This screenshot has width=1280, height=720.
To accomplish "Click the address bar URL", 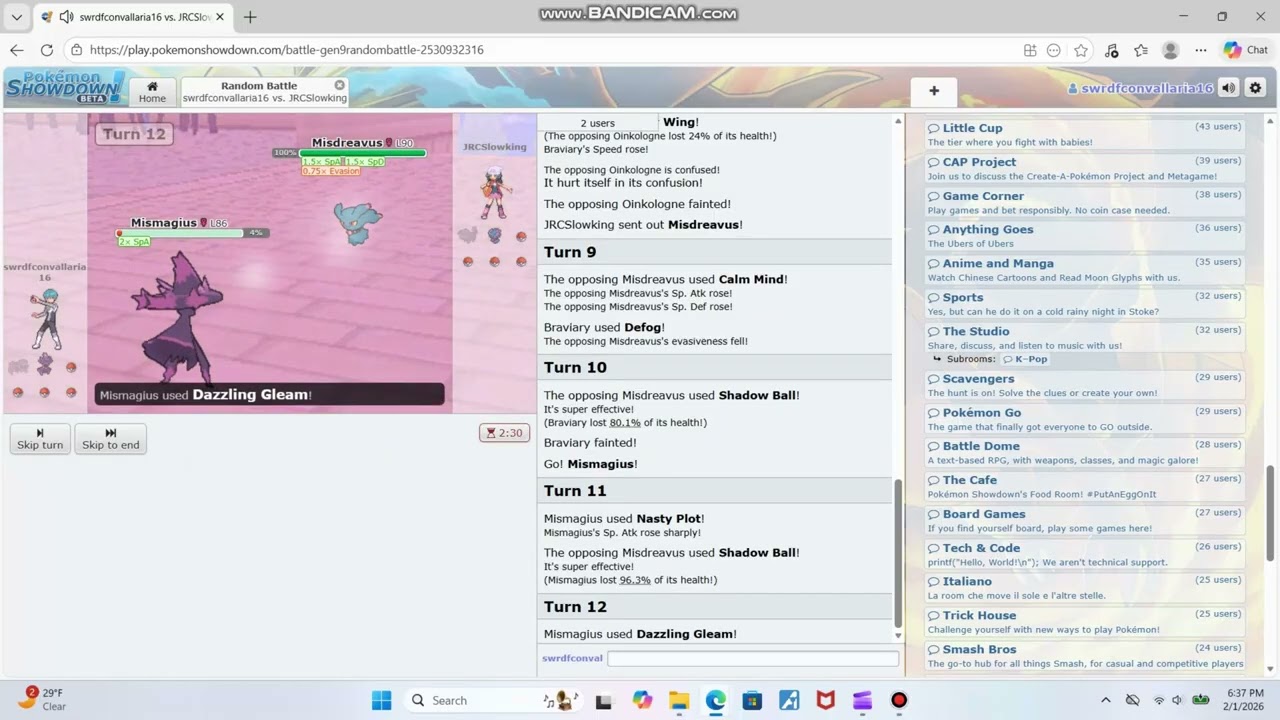I will (286, 50).
